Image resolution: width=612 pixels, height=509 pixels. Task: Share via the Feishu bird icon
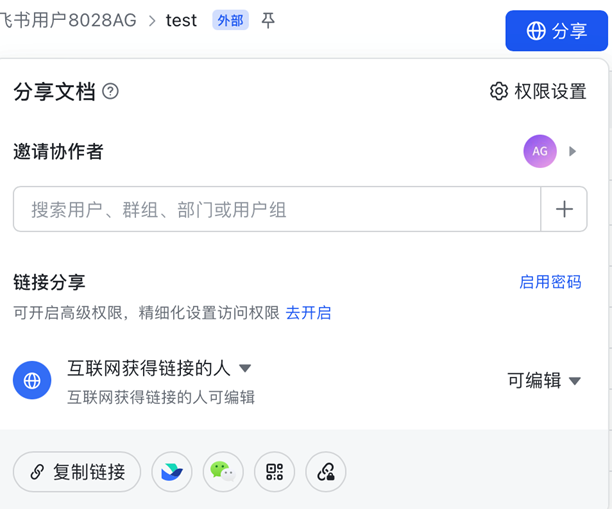172,472
